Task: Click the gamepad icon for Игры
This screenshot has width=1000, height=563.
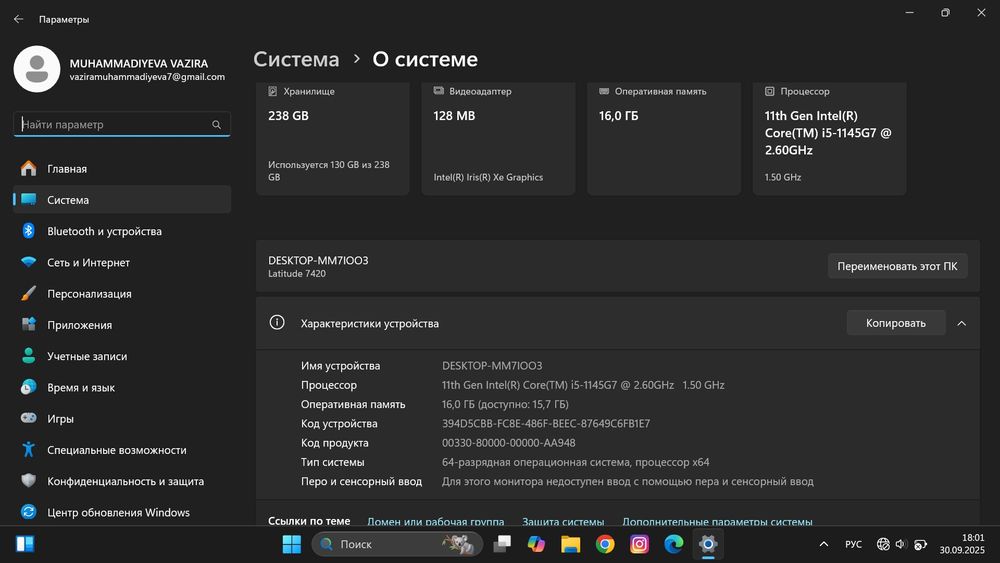Action: (x=28, y=418)
